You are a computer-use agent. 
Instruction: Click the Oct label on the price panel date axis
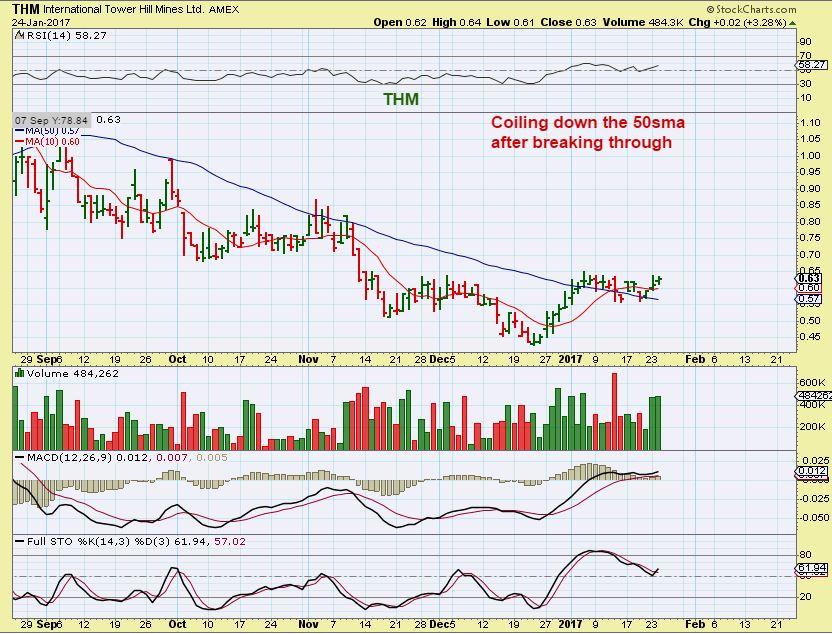177,359
